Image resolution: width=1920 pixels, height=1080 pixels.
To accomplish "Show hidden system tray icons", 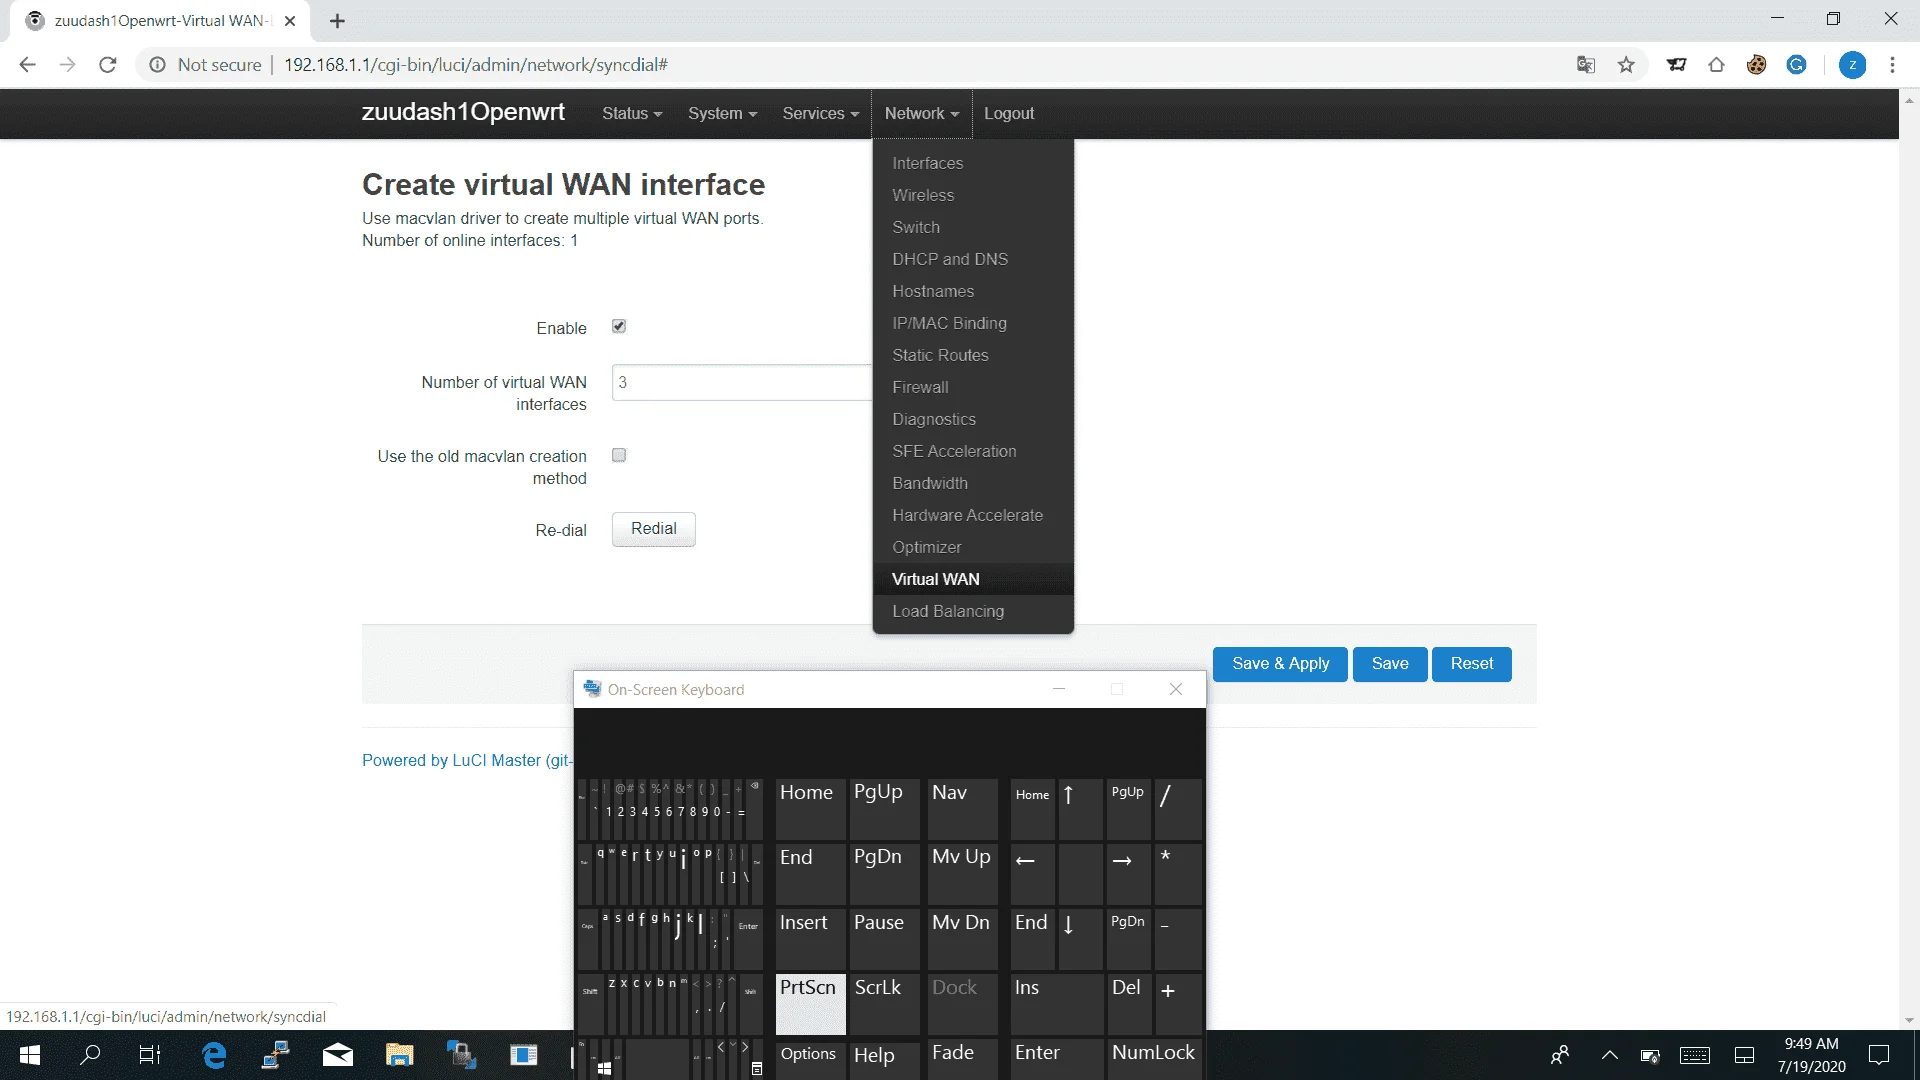I will [x=1609, y=1055].
